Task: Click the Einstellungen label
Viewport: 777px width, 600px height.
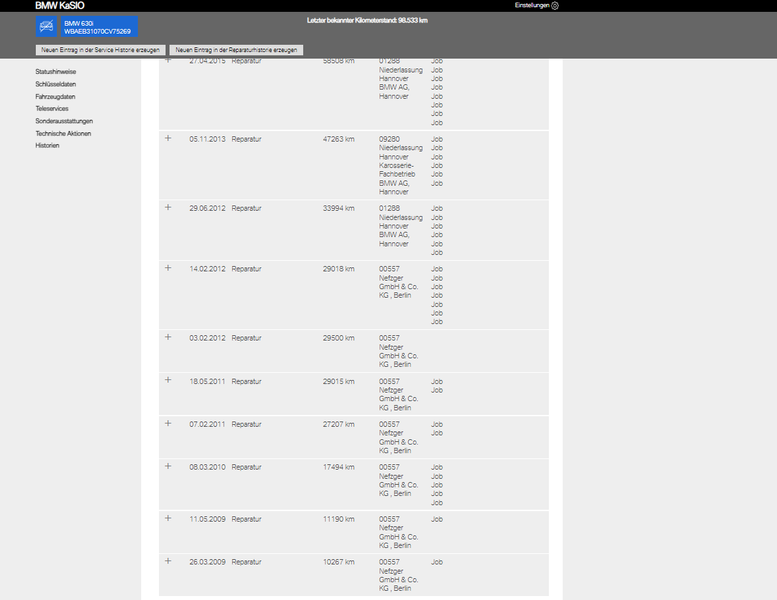Action: (x=532, y=5)
